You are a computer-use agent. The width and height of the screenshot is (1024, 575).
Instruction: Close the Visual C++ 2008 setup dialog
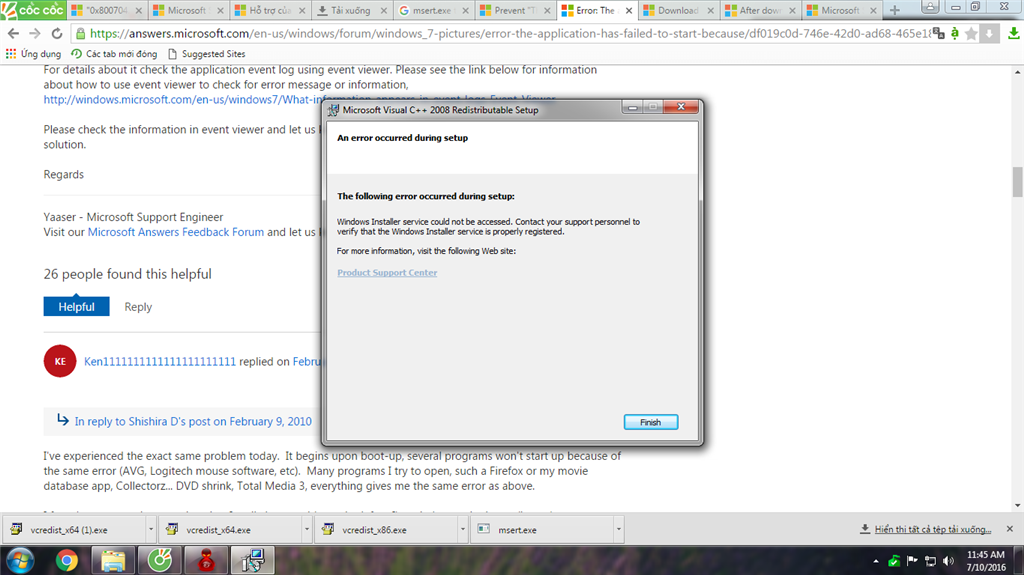pyautogui.click(x=681, y=107)
